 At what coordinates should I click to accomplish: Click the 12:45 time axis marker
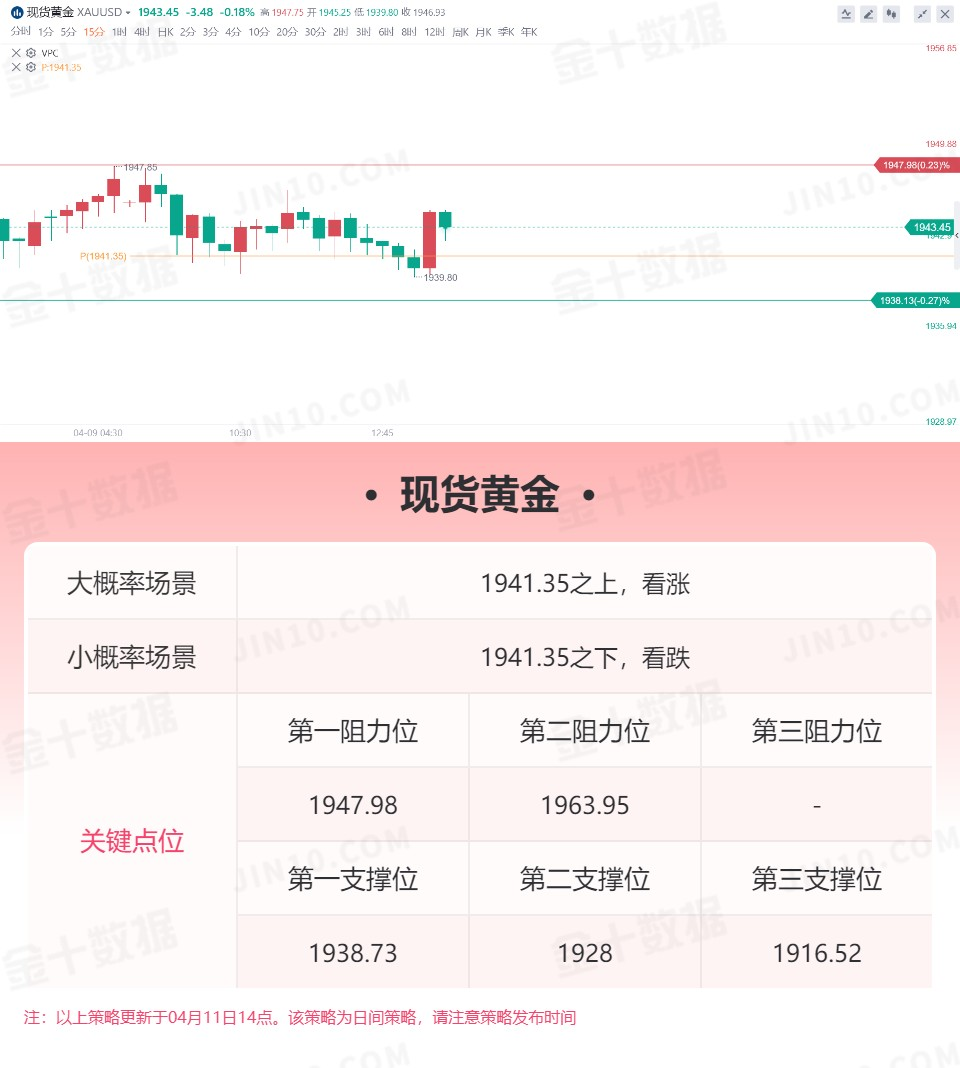(382, 433)
